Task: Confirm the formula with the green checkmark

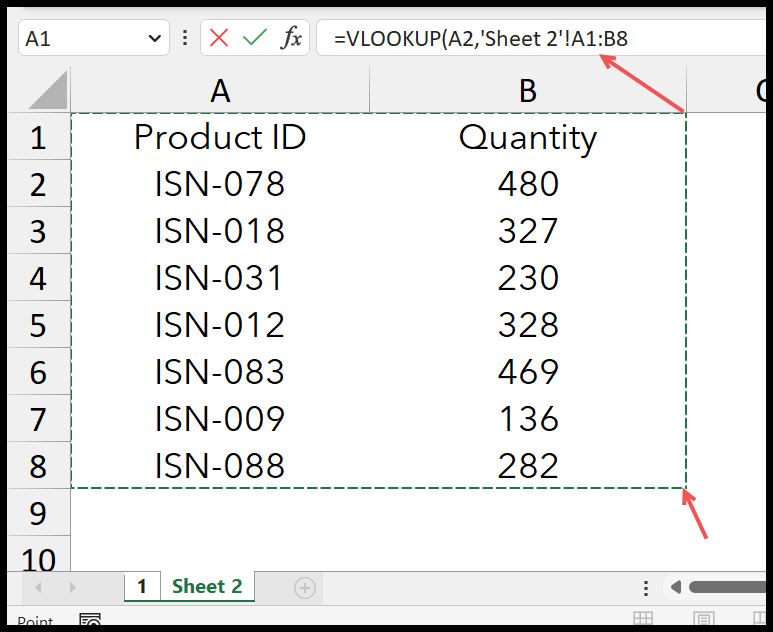Action: 254,38
